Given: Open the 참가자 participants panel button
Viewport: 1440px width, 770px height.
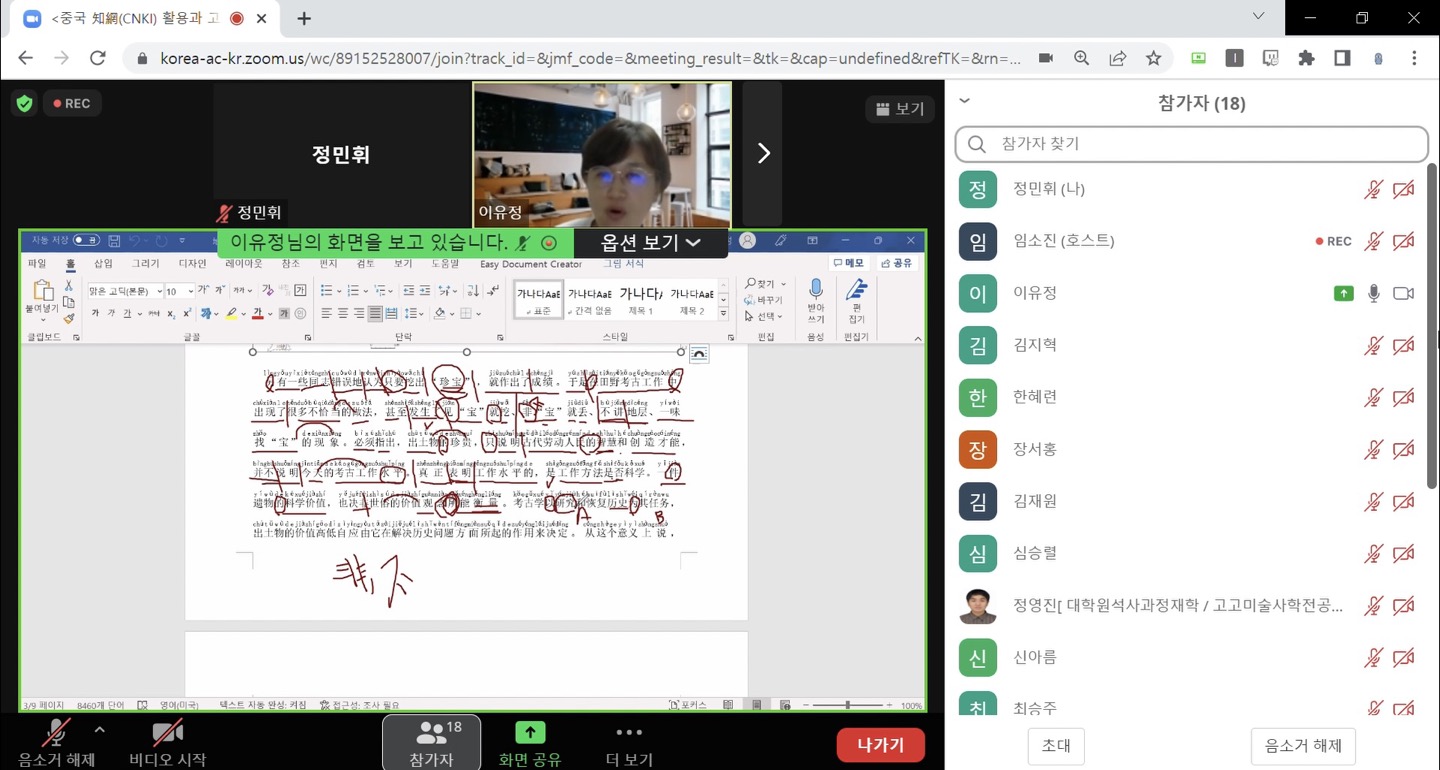Looking at the screenshot, I should [x=431, y=743].
